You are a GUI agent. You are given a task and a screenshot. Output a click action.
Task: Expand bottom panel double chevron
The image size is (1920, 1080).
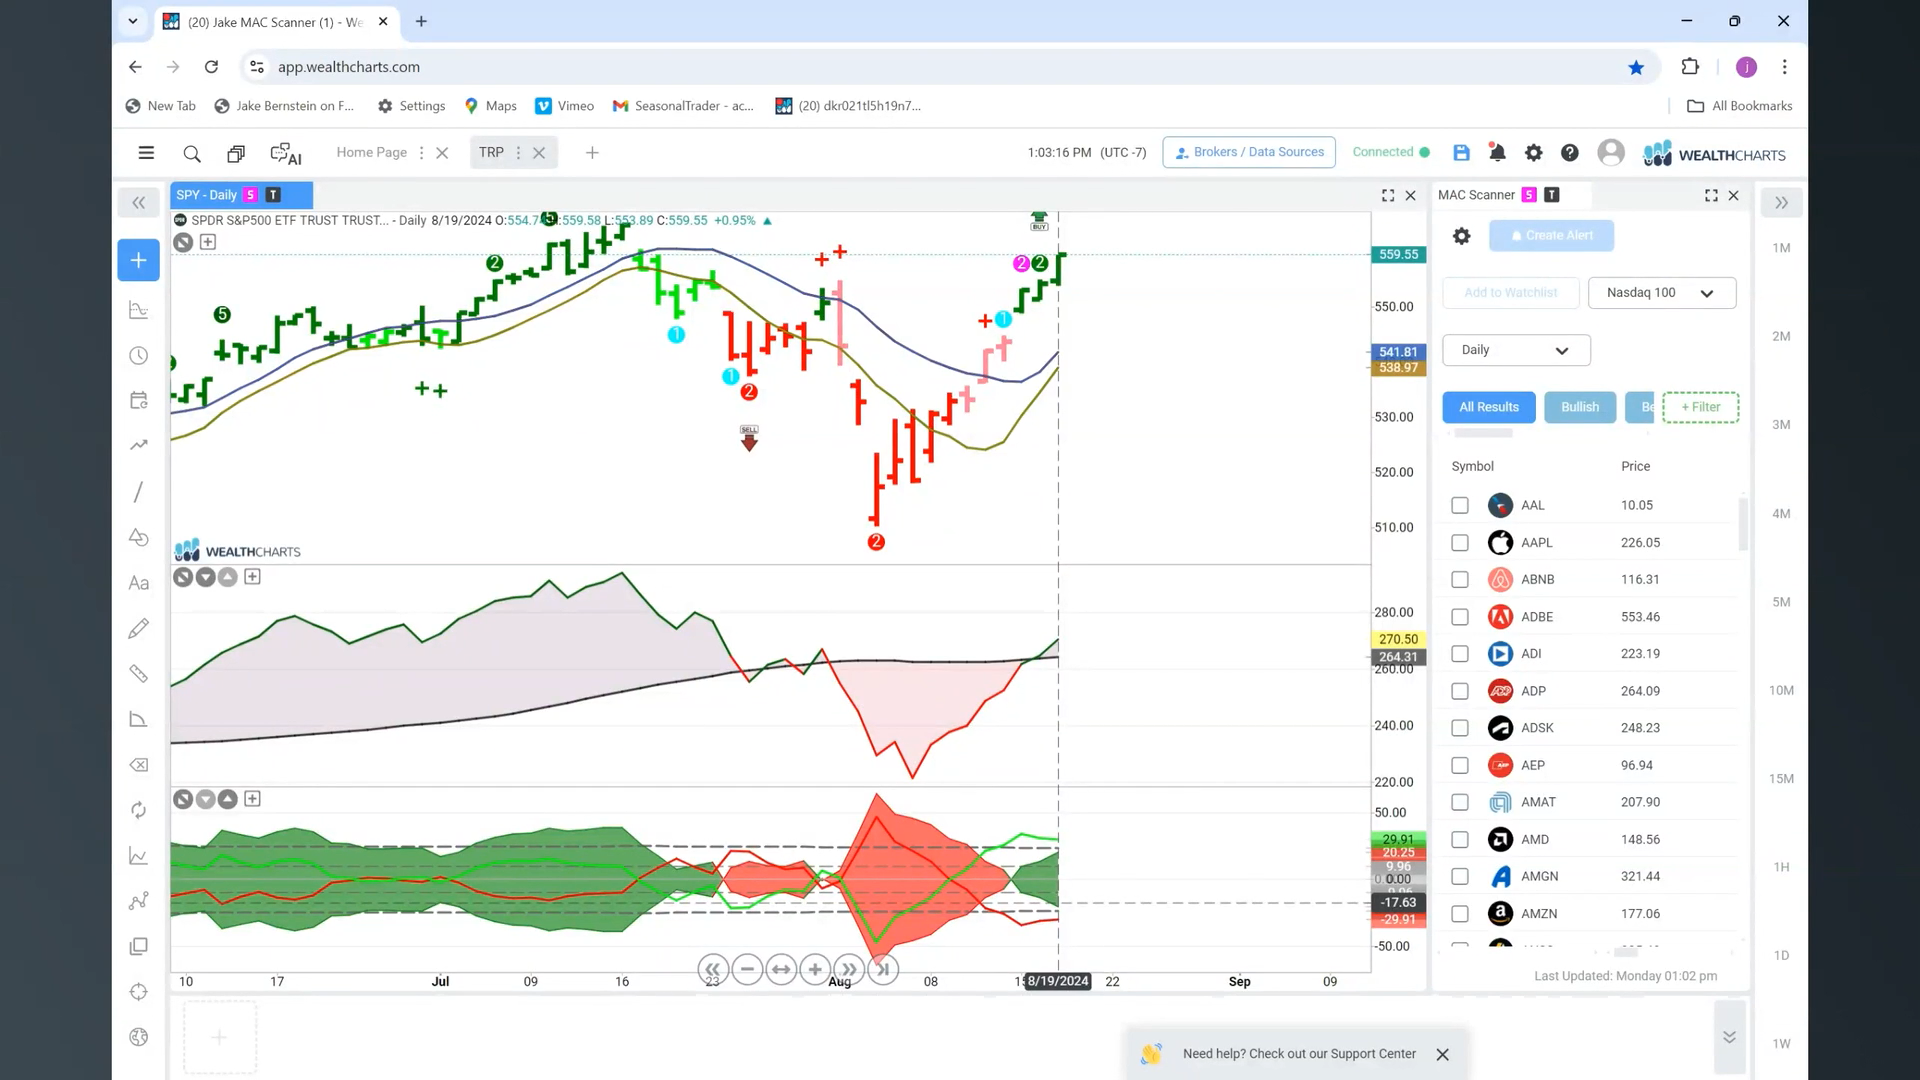point(1729,1037)
